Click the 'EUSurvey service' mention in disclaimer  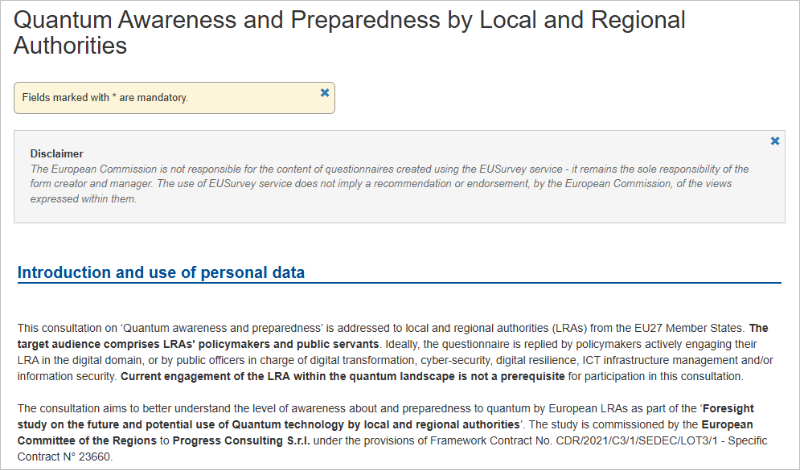click(x=430, y=168)
